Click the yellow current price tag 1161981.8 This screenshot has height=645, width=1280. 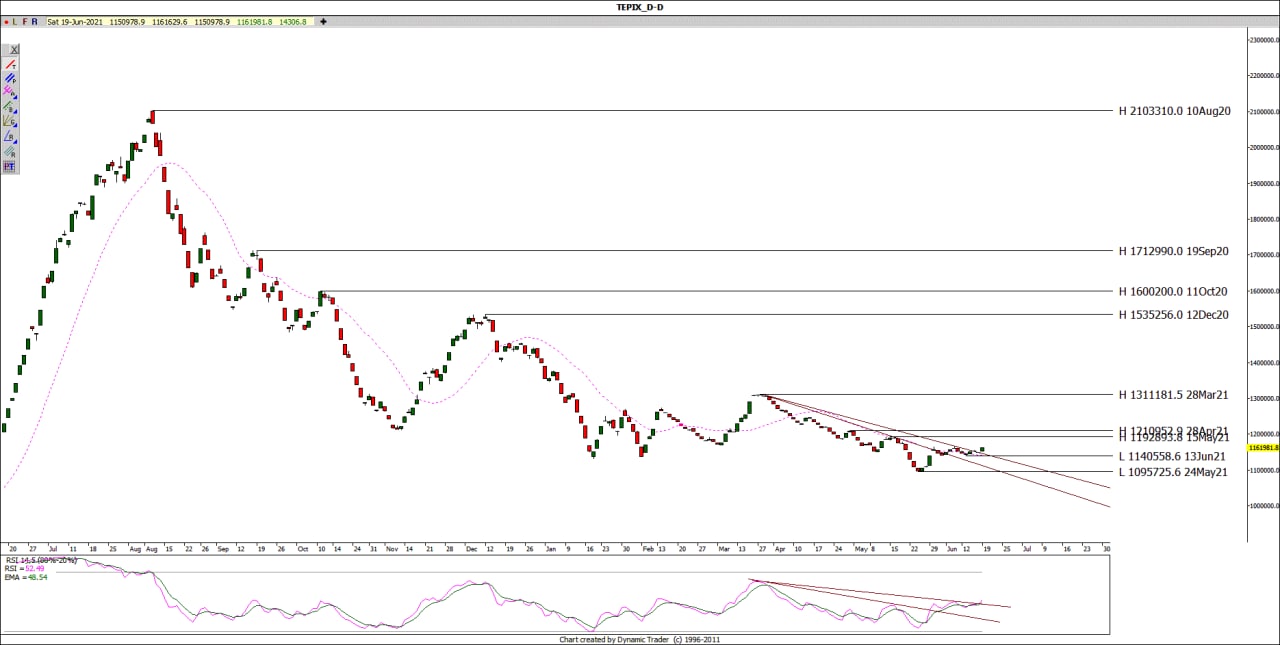1262,448
